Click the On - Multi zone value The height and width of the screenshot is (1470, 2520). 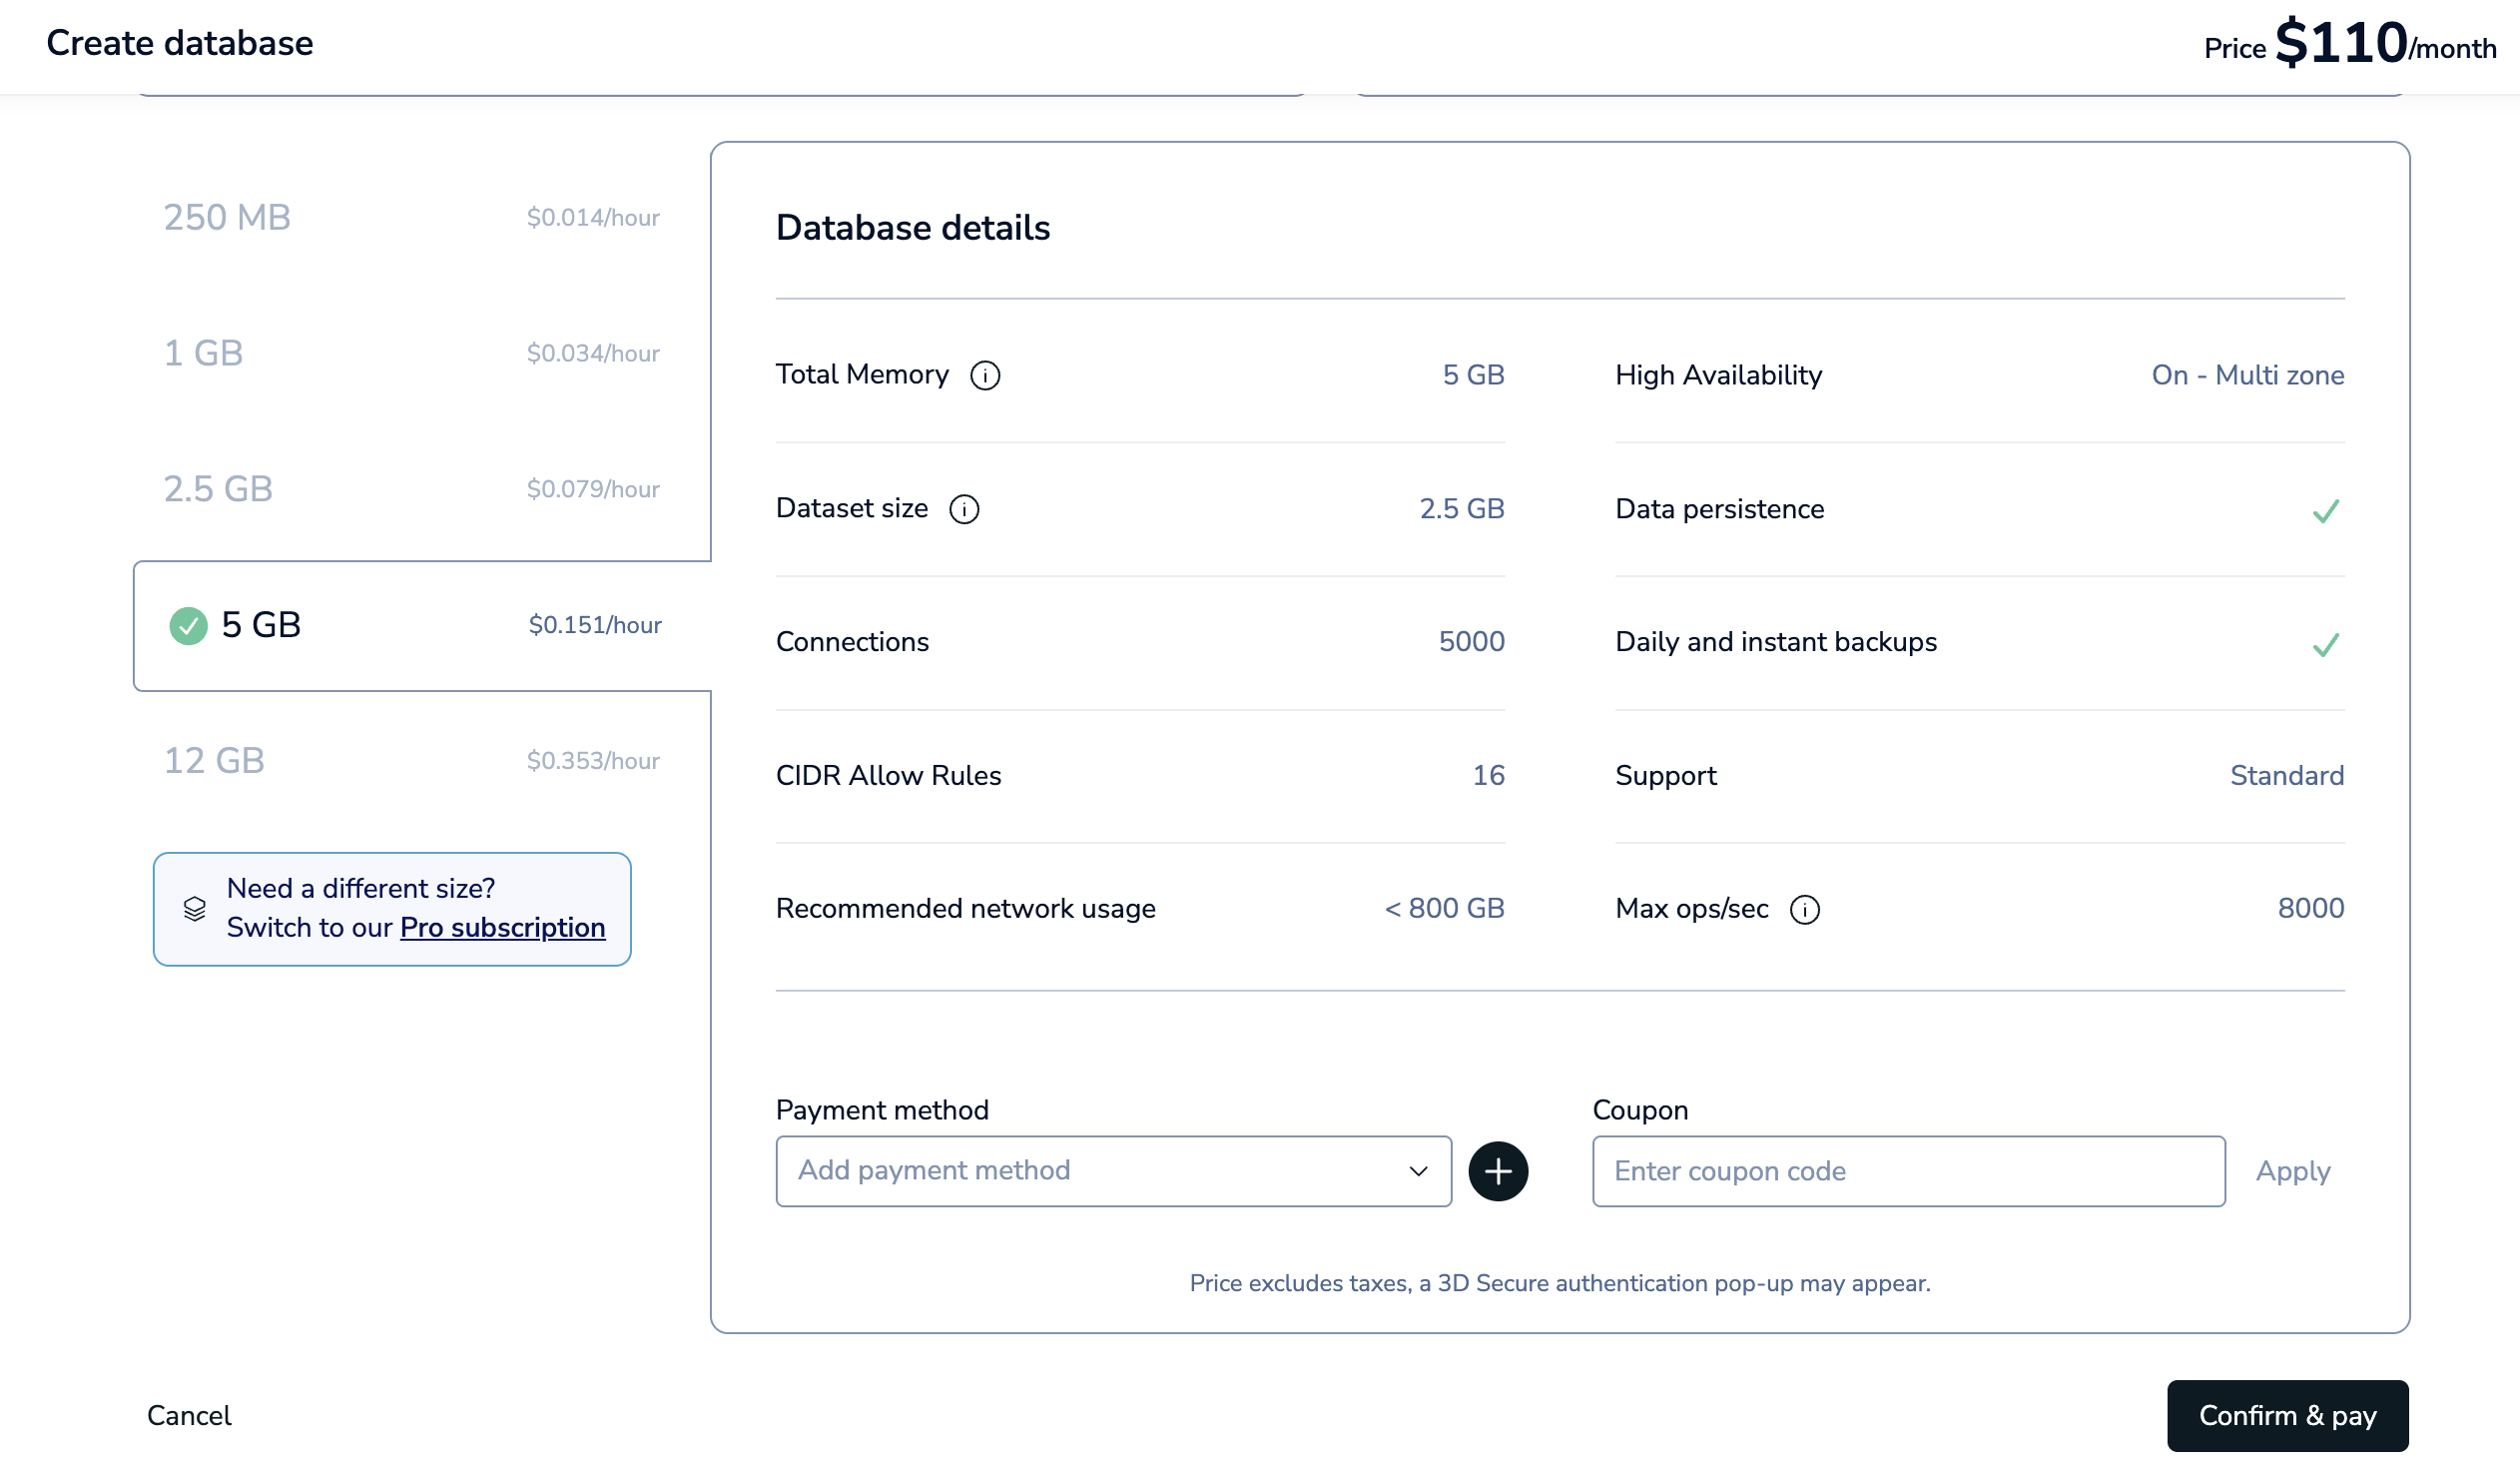[2247, 375]
